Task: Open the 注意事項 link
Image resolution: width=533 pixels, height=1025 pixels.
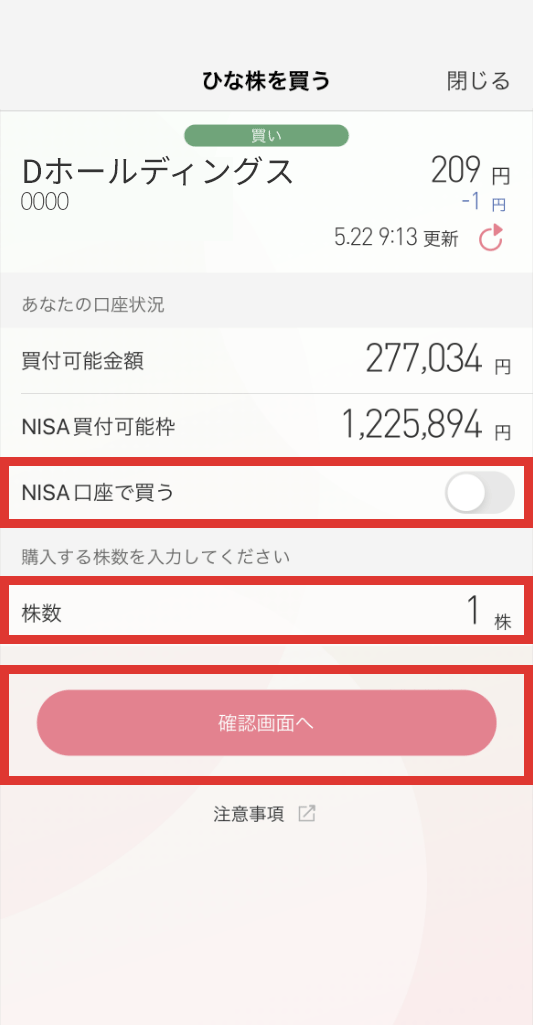Action: click(x=249, y=814)
